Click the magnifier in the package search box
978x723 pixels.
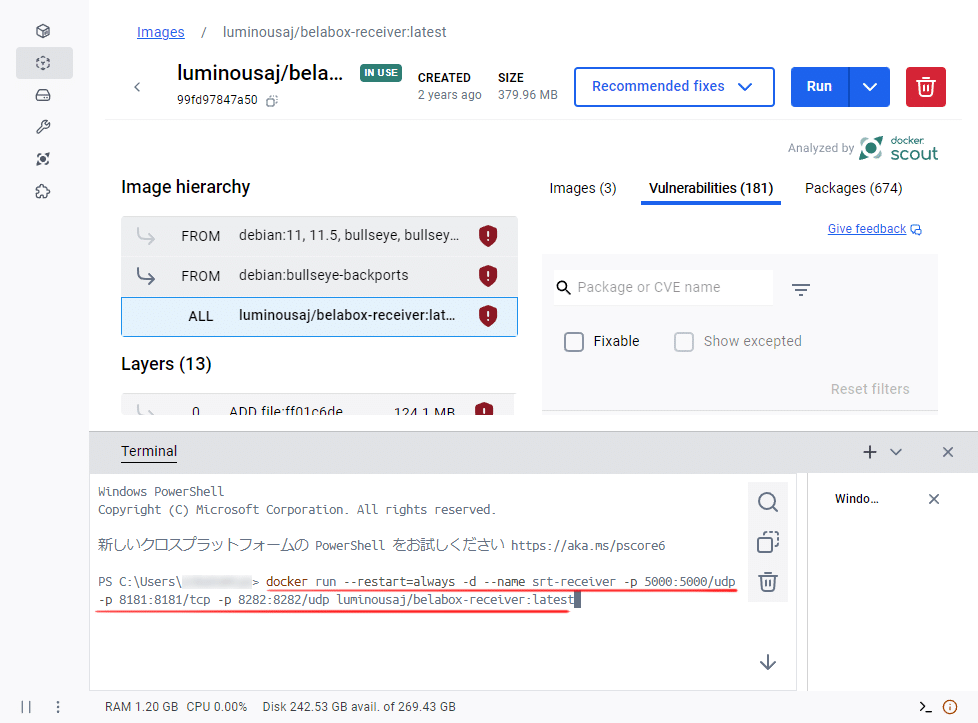pyautogui.click(x=563, y=288)
